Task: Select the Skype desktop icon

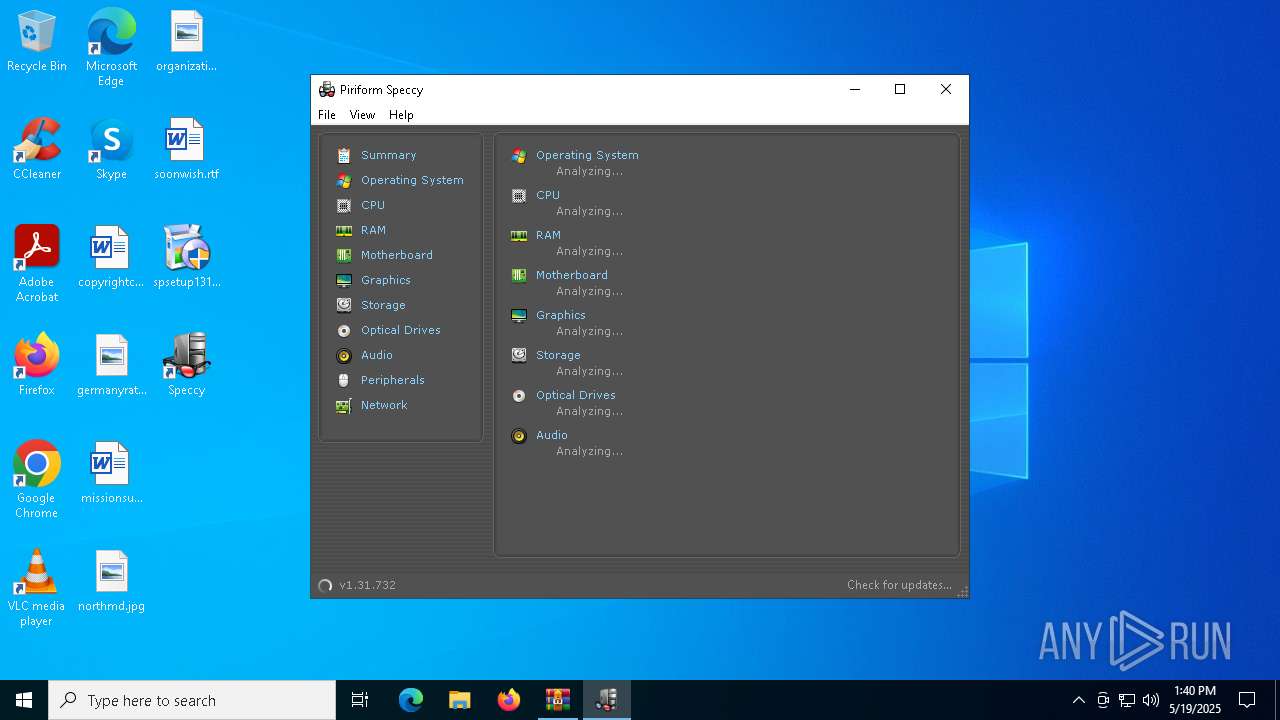Action: pos(111,149)
